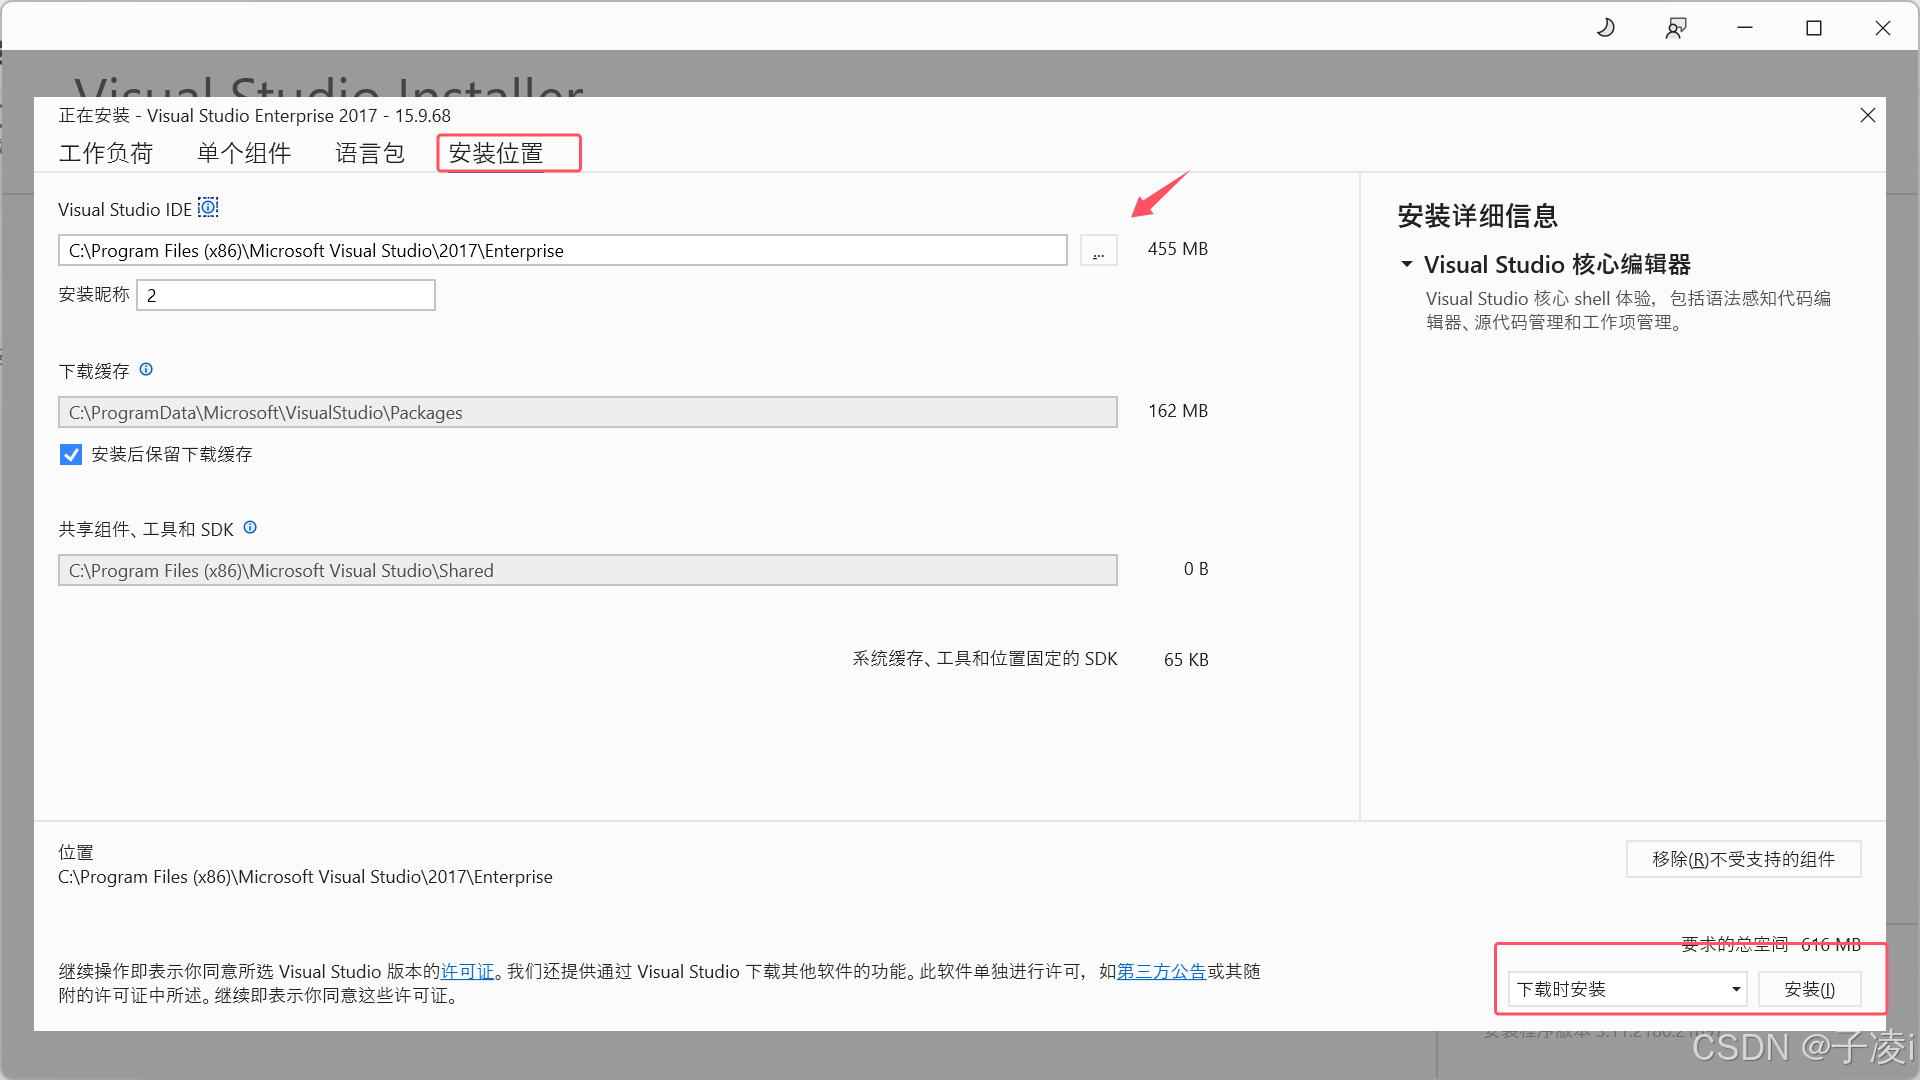Open the feedback icon in title bar
Screen dimensions: 1920x1080
(1676, 28)
